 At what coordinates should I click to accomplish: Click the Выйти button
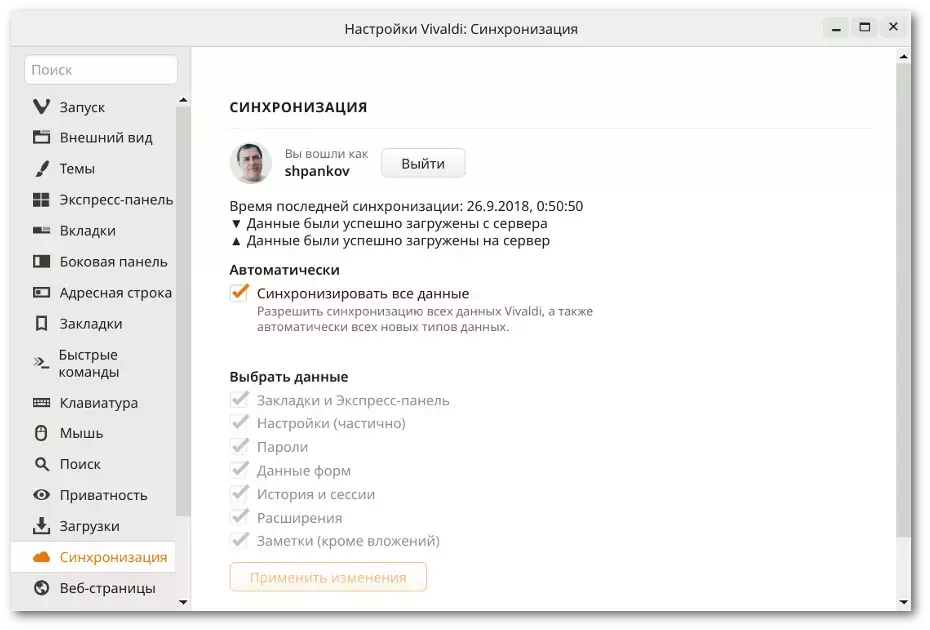[423, 163]
